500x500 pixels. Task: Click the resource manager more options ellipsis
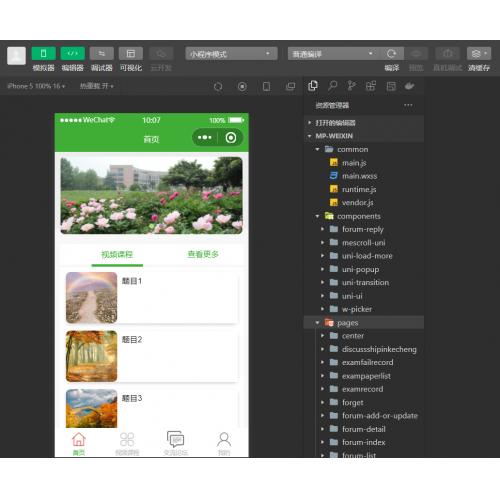[x=408, y=105]
